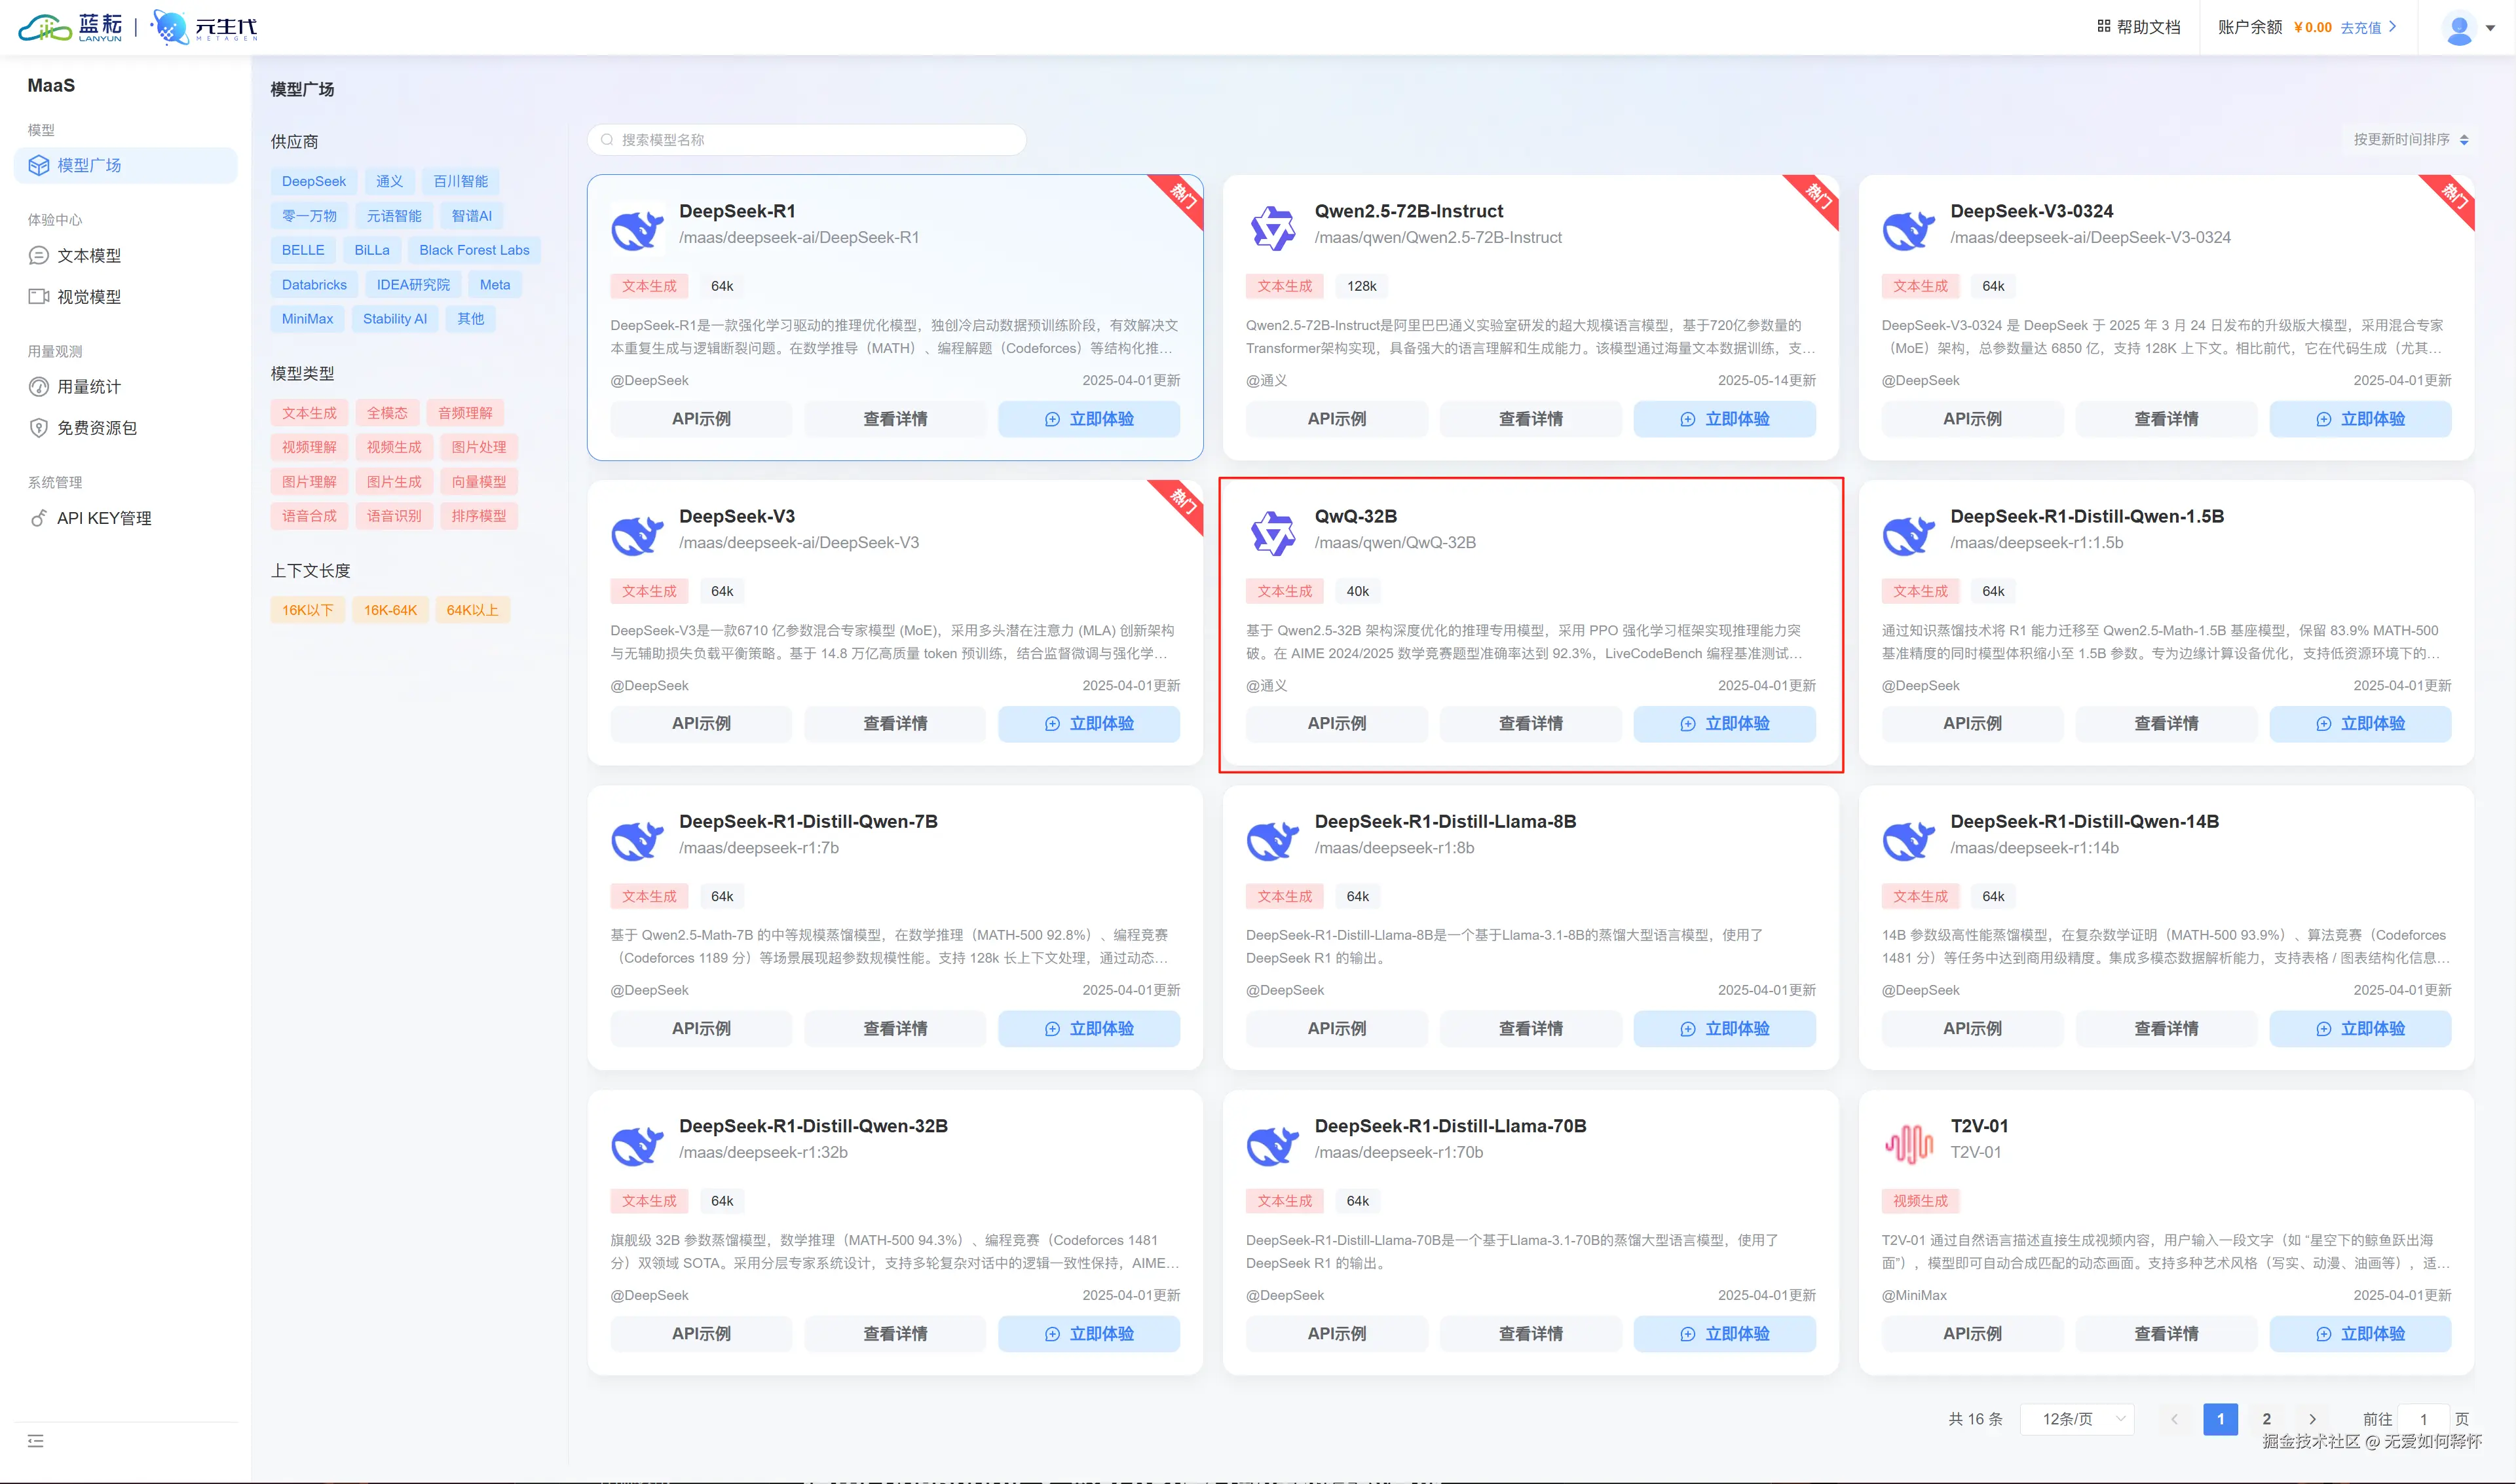Click the Qwen2.5-72B-Instruct model logo
Image resolution: width=2516 pixels, height=1484 pixels.
(1273, 228)
